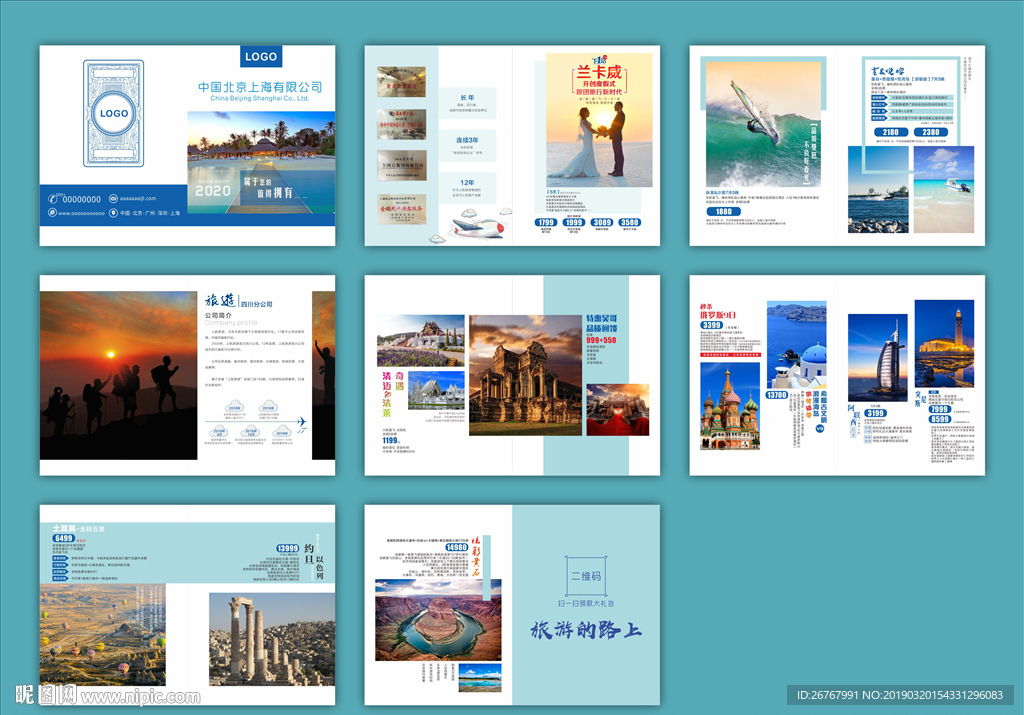Open the Angkor temple ruins photo
Screen dimensions: 1024x715
[525, 375]
